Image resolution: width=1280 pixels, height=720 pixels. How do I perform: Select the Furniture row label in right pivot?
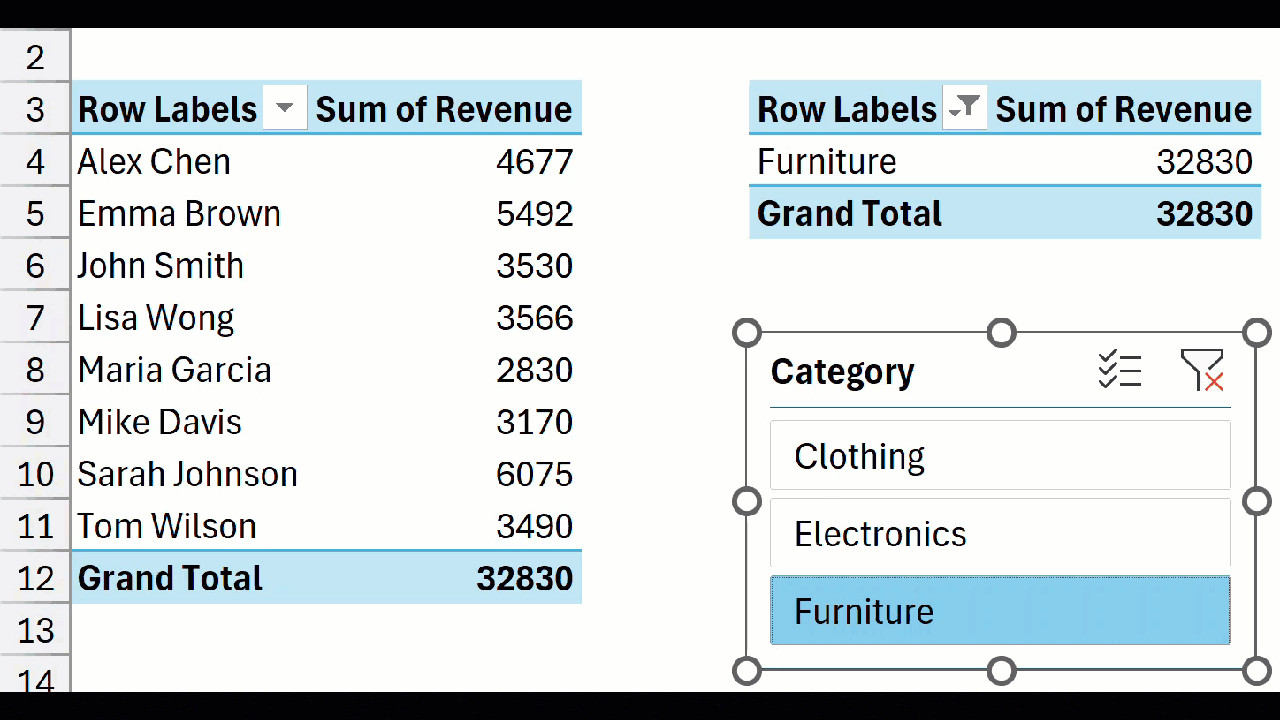point(826,161)
